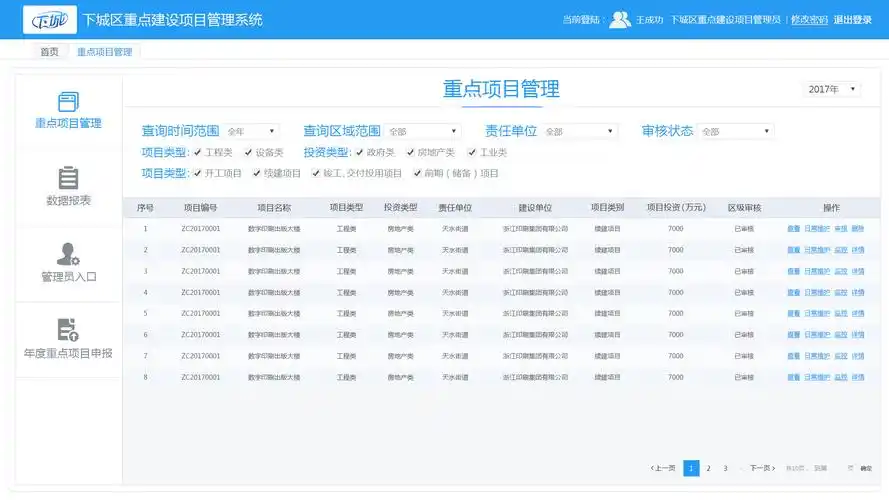Toggle the 工业类 checkbox

[x=472, y=152]
